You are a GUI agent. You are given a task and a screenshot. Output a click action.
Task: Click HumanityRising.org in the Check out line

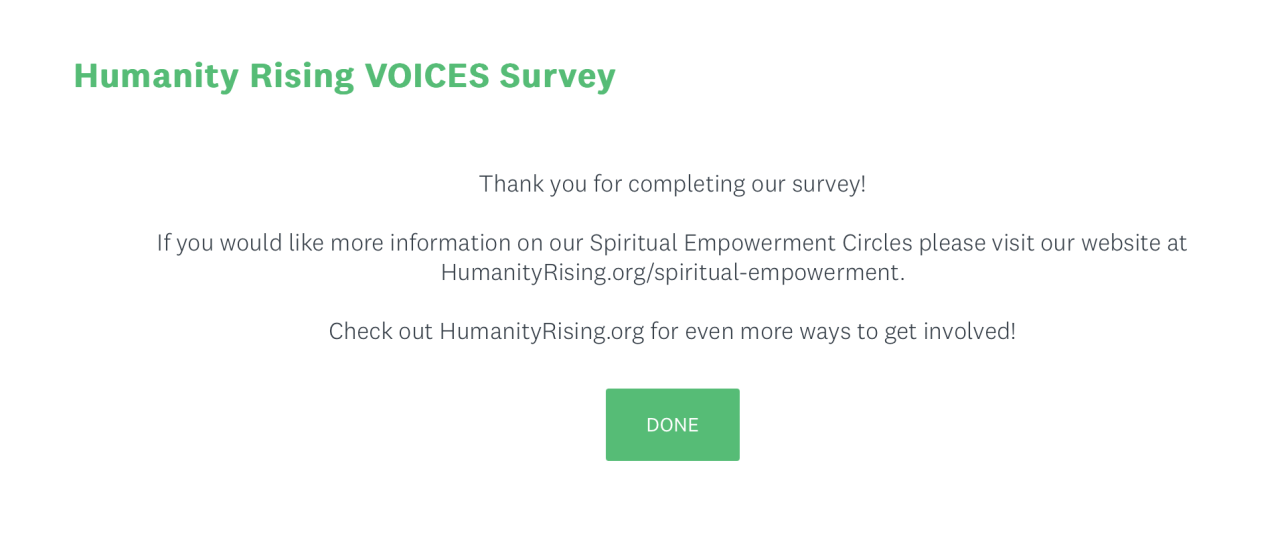541,331
